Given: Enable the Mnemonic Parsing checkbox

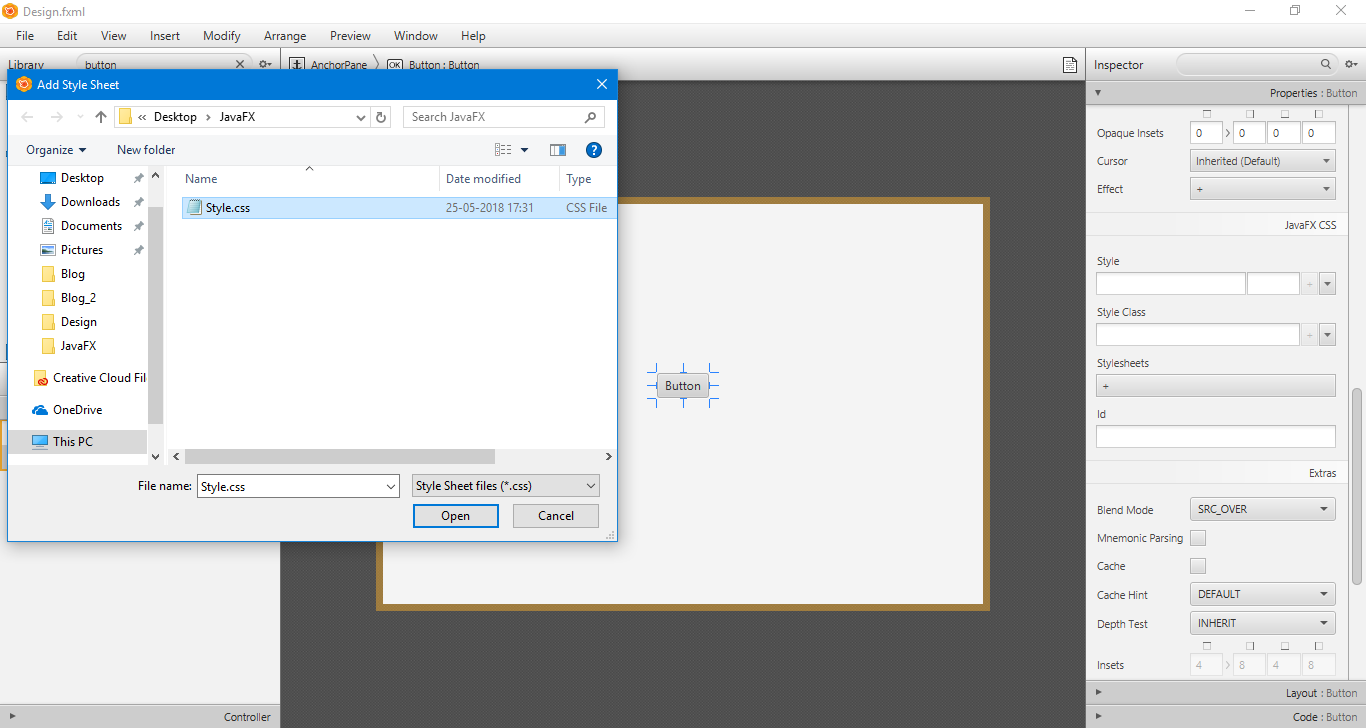Looking at the screenshot, I should (x=1197, y=537).
